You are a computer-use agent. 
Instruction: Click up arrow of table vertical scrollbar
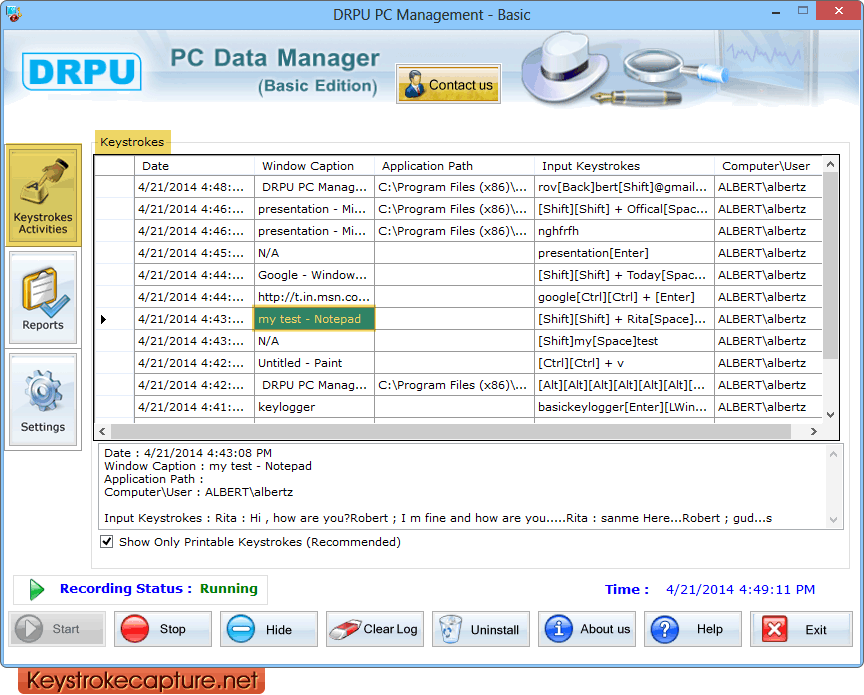[x=830, y=164]
